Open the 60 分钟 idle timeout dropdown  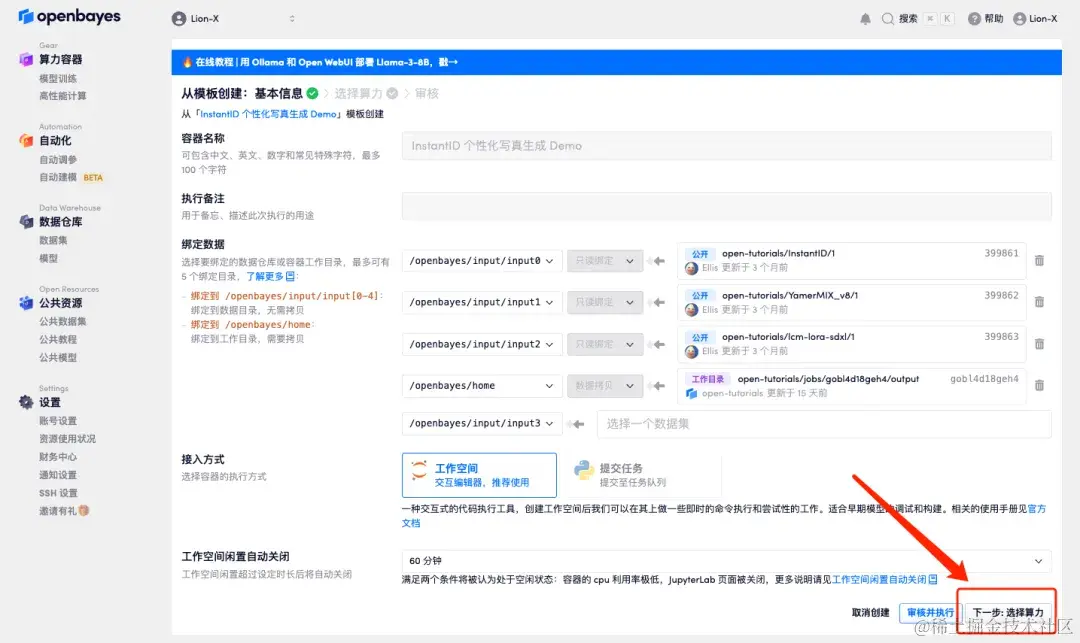727,561
